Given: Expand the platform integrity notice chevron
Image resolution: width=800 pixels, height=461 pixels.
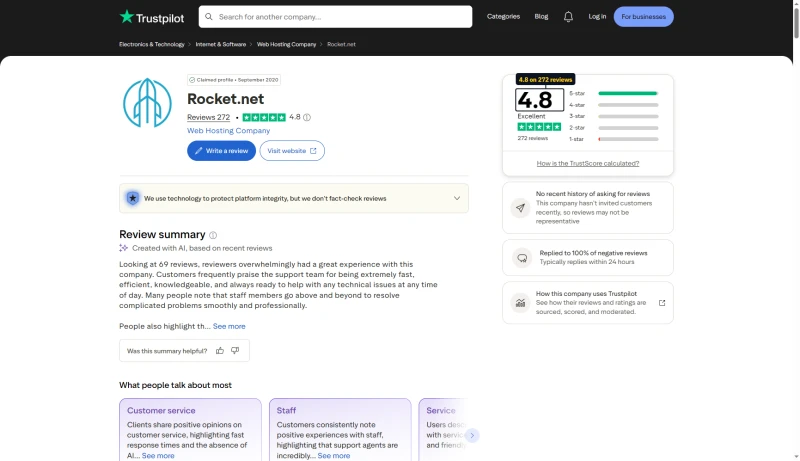Looking at the screenshot, I should tap(457, 198).
